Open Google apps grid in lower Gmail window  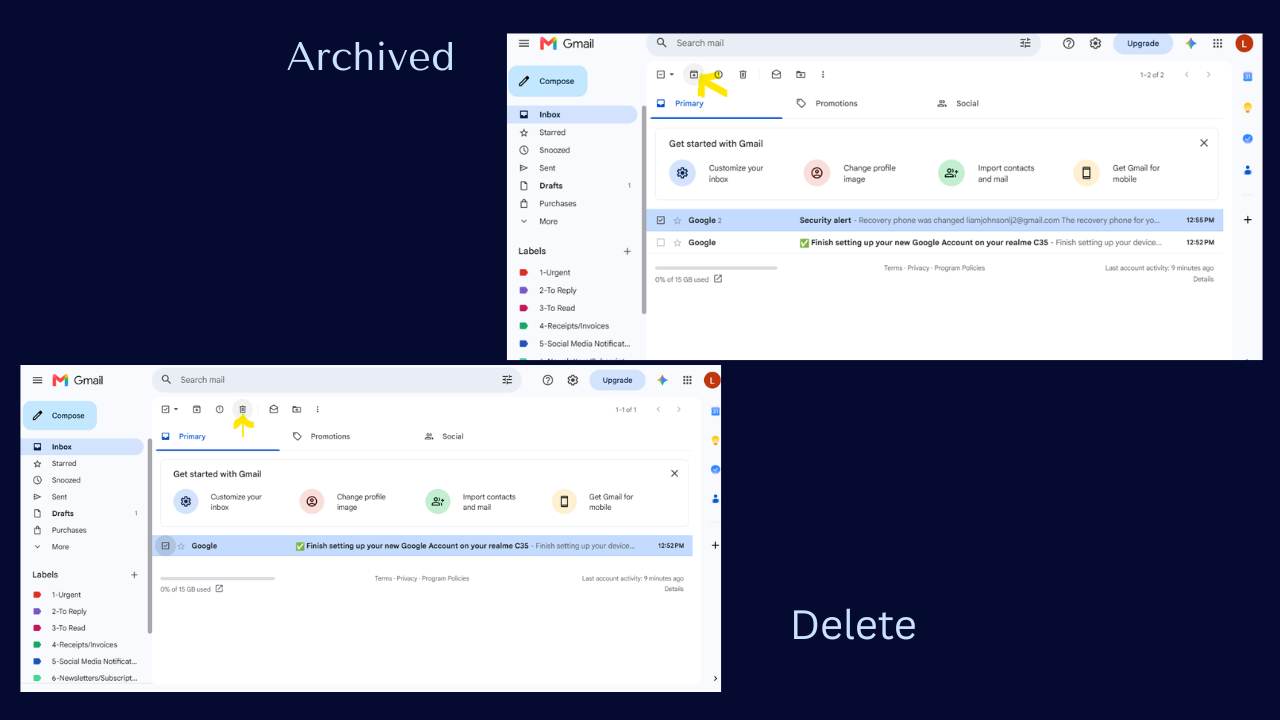tap(687, 380)
